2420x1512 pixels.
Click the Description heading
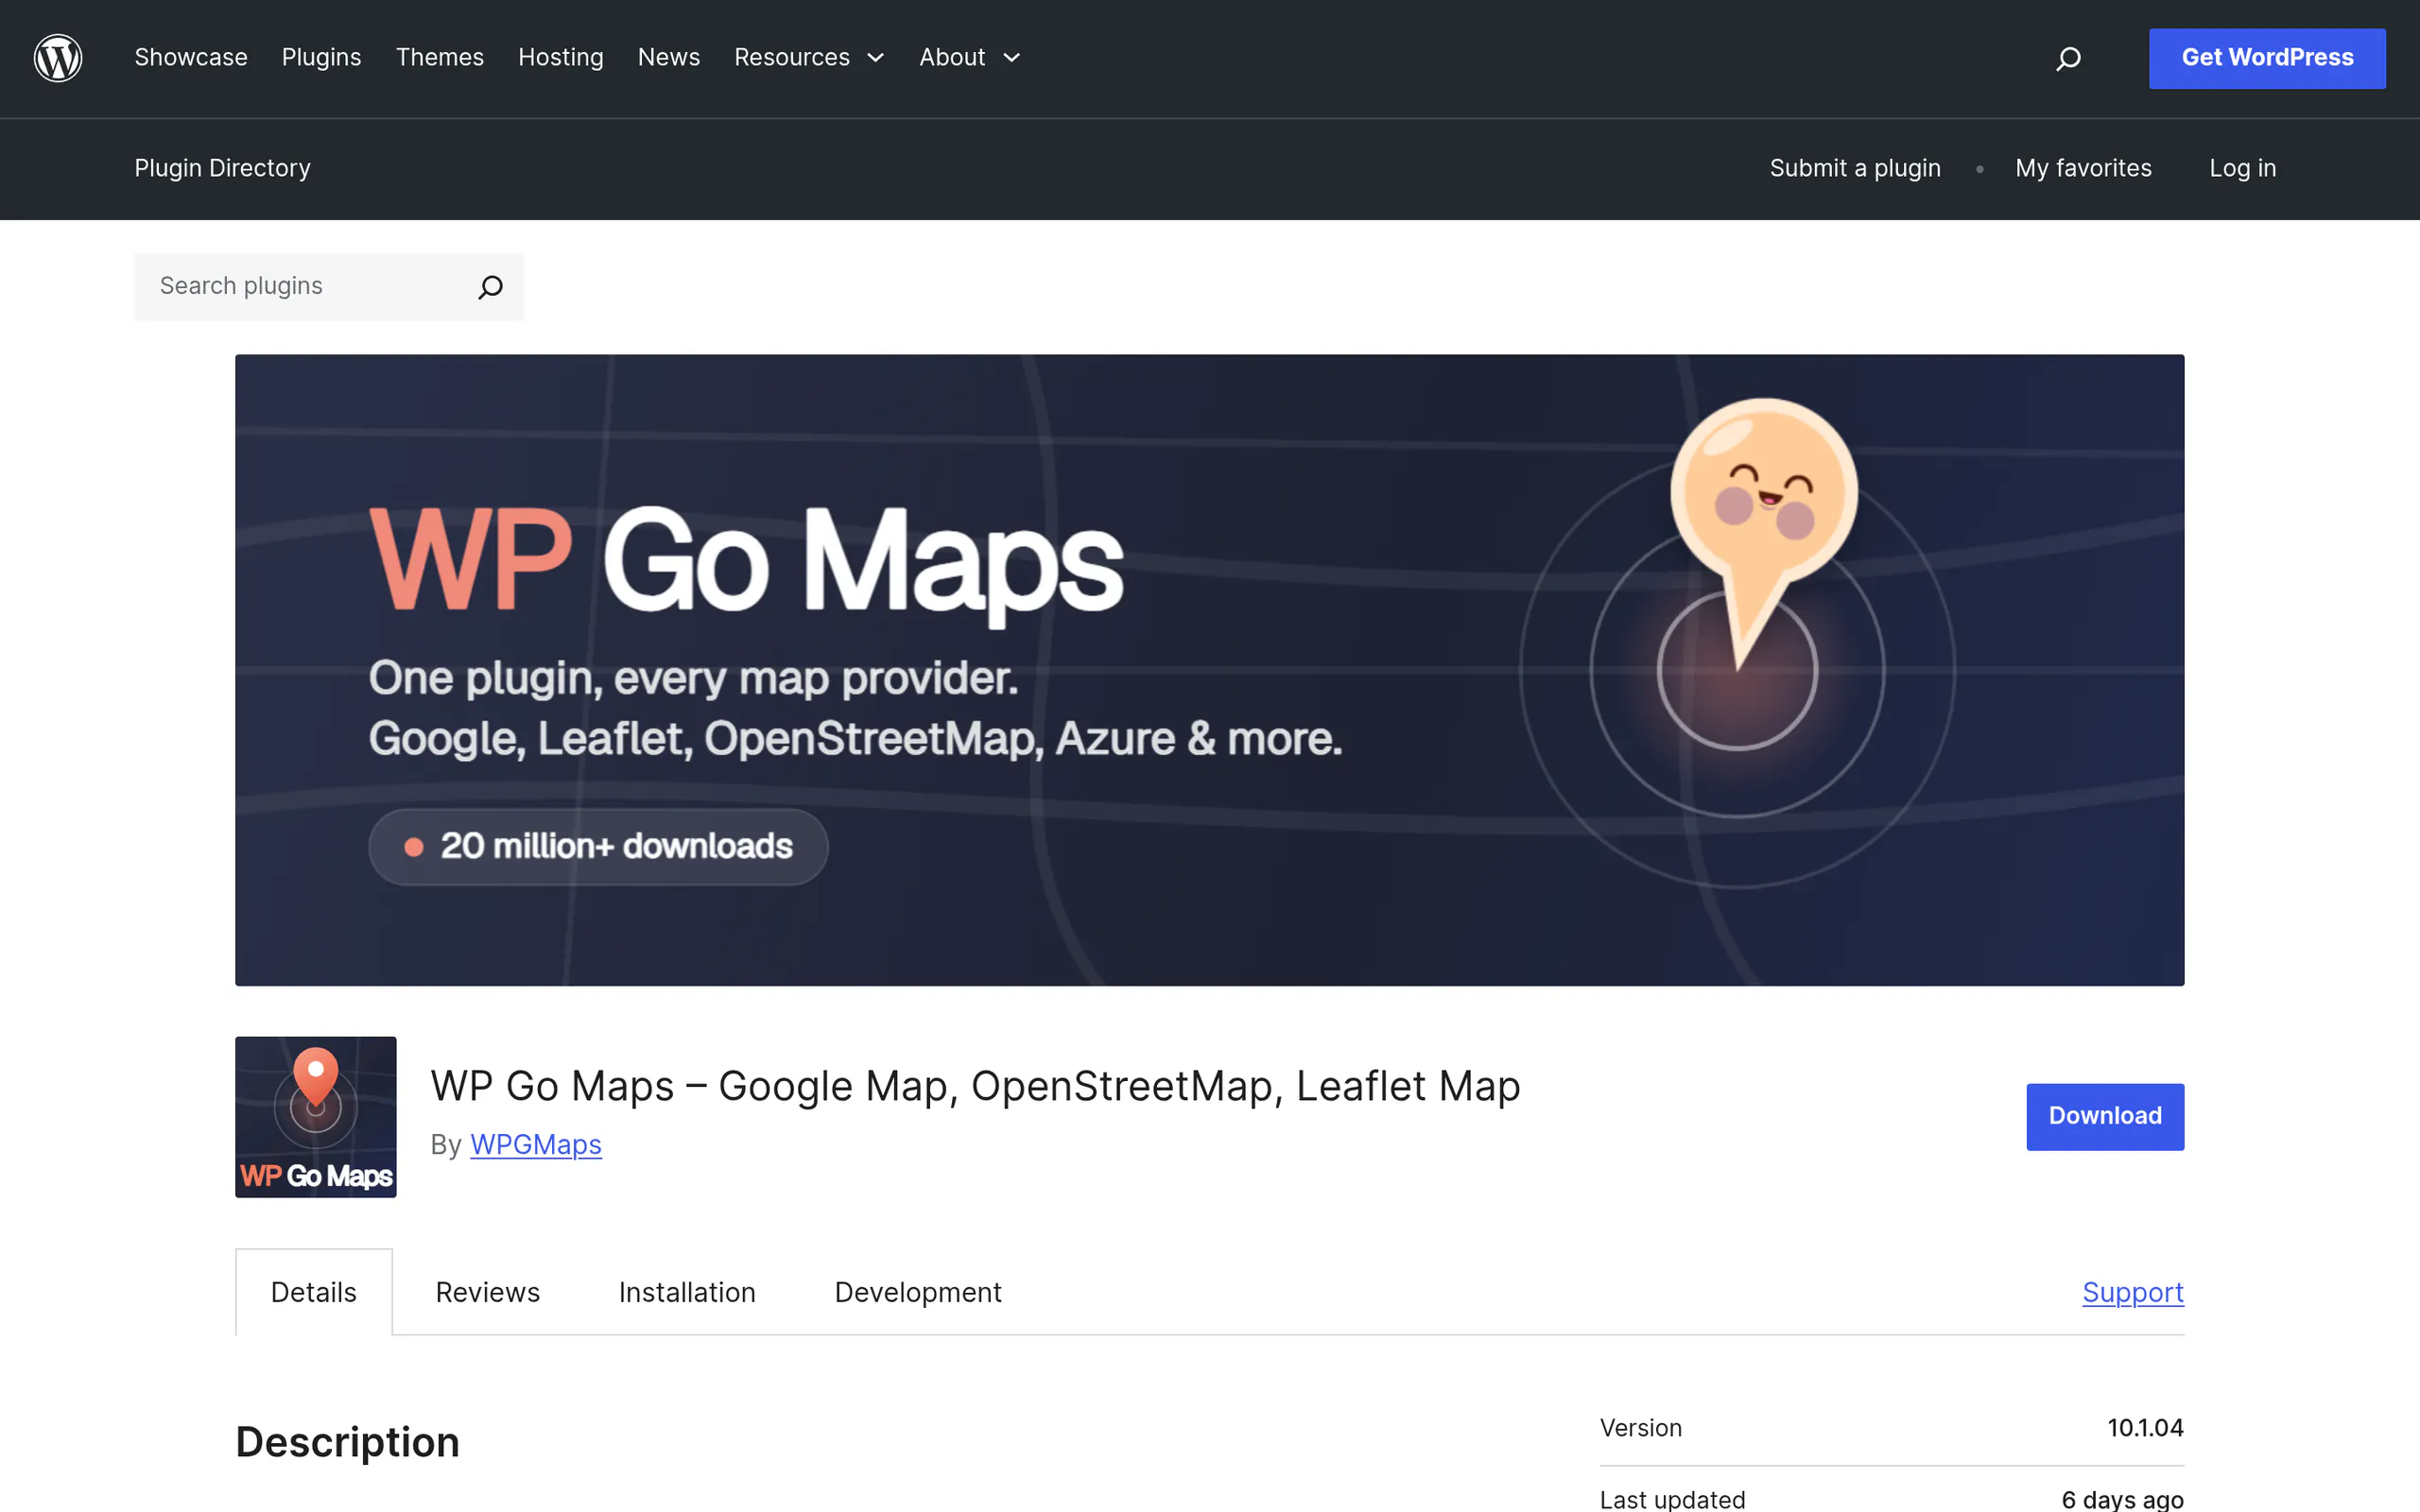pyautogui.click(x=348, y=1442)
